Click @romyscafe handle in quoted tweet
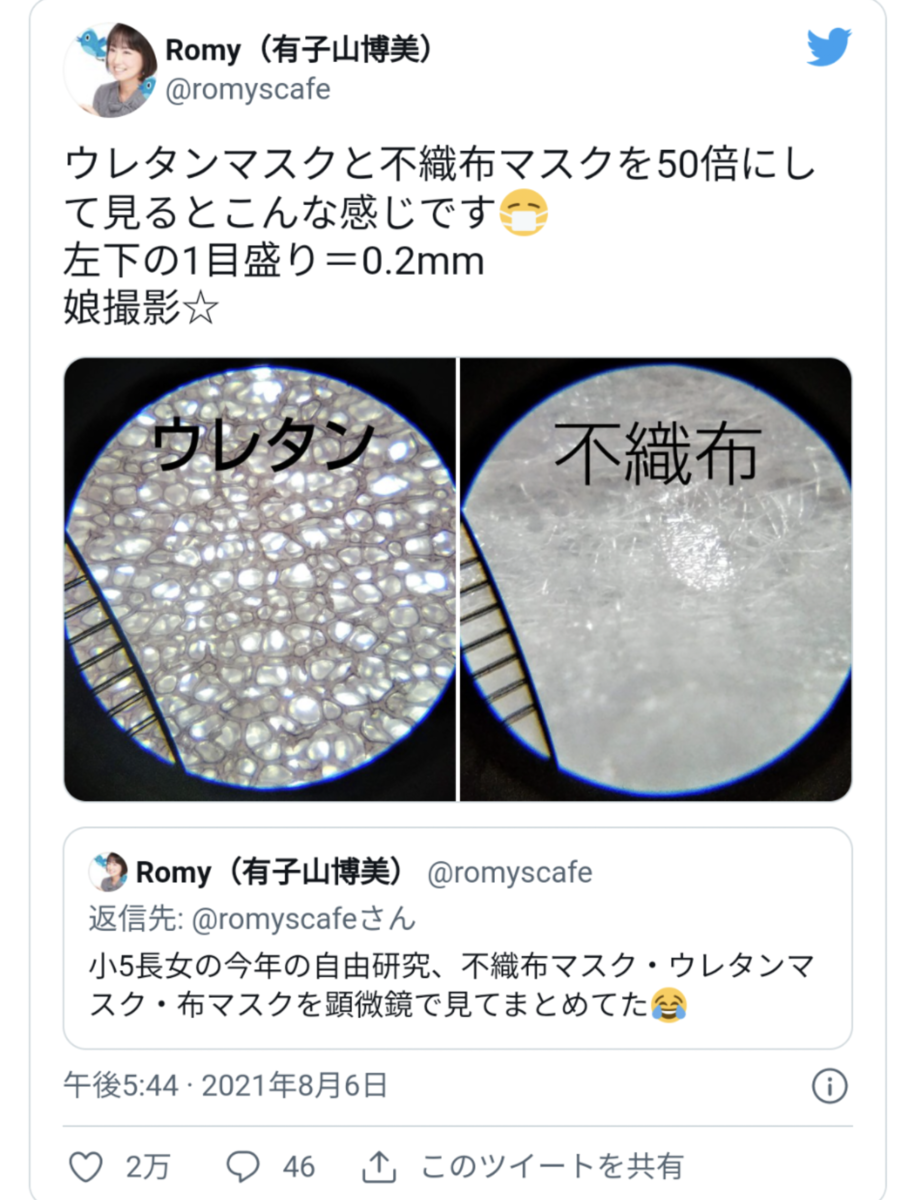 tap(510, 872)
